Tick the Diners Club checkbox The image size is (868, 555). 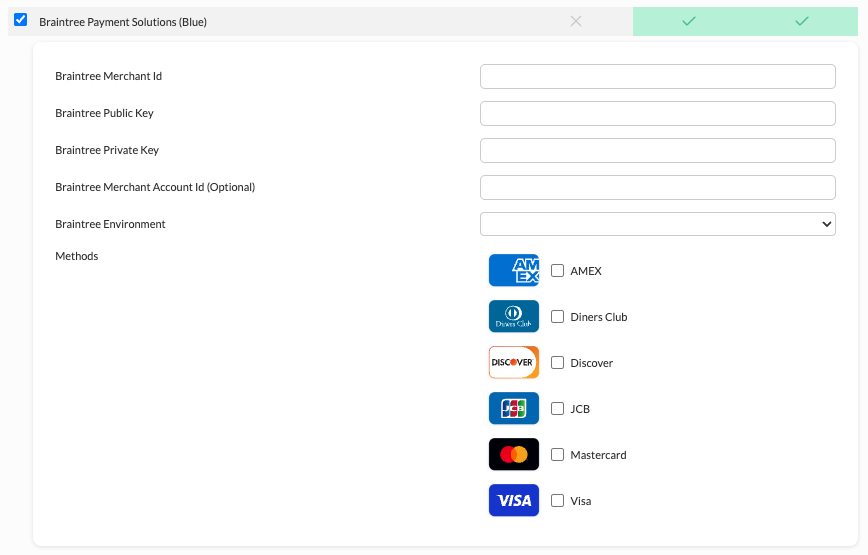point(557,317)
